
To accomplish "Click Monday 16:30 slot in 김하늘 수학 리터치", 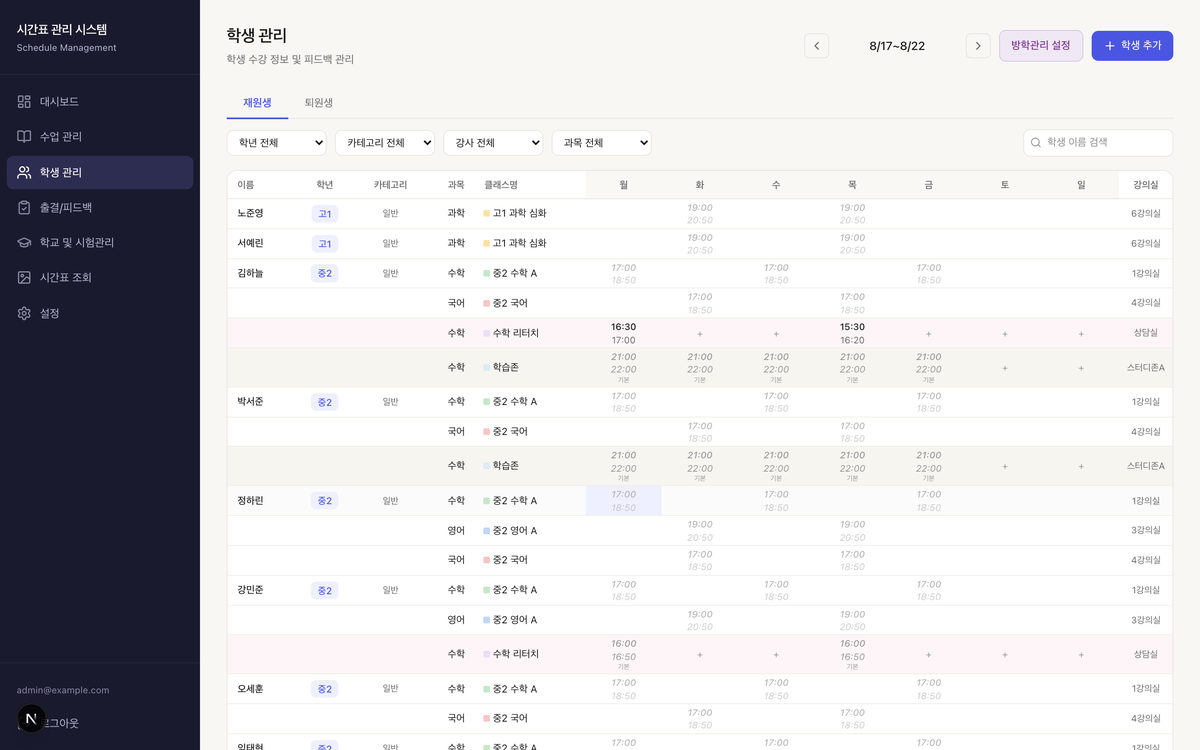I will click(624, 334).
